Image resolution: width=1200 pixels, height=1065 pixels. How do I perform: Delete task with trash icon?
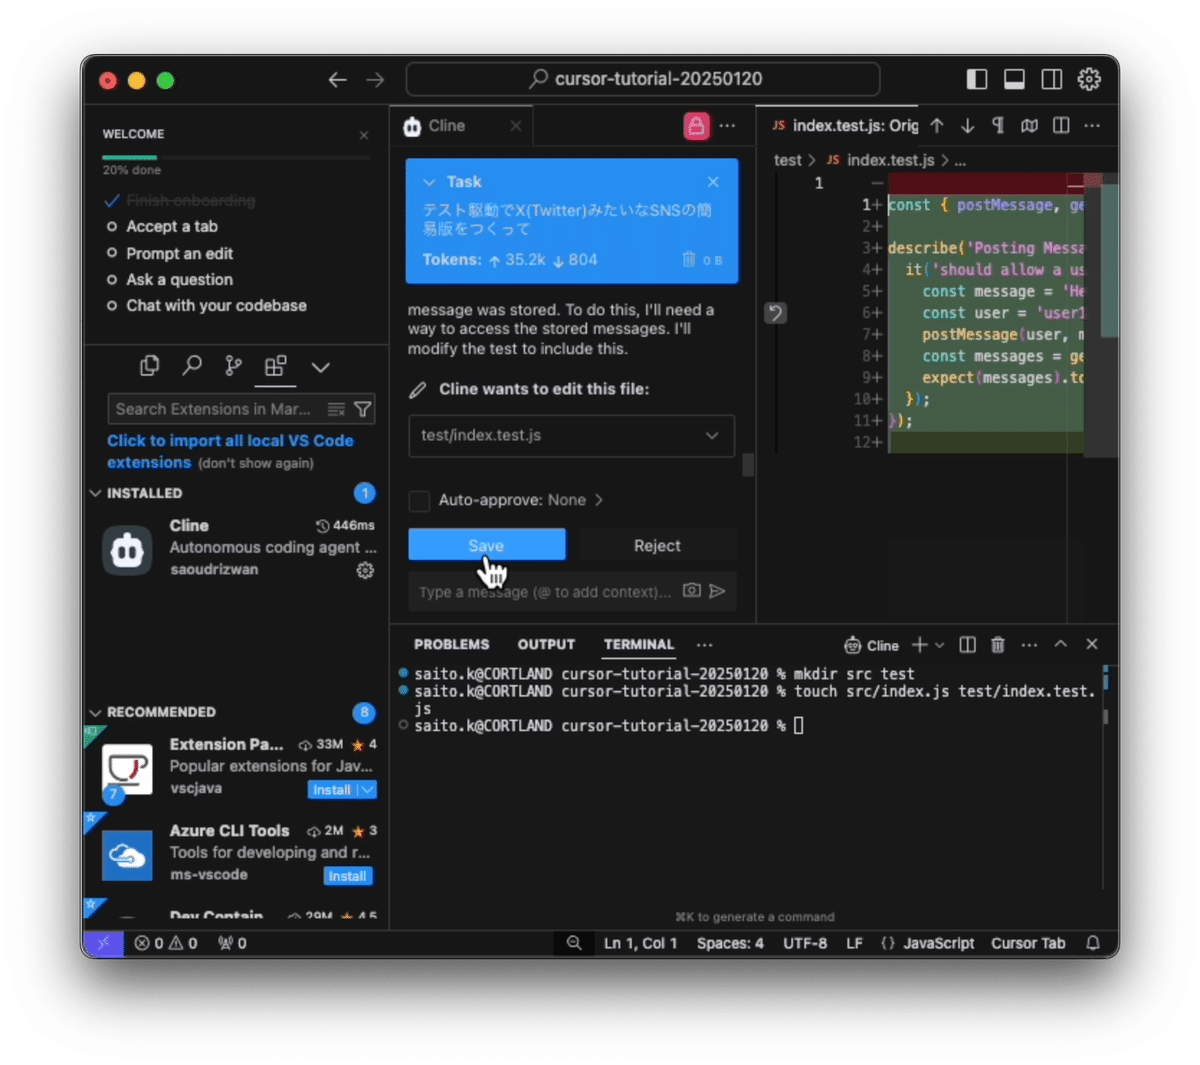tap(688, 259)
